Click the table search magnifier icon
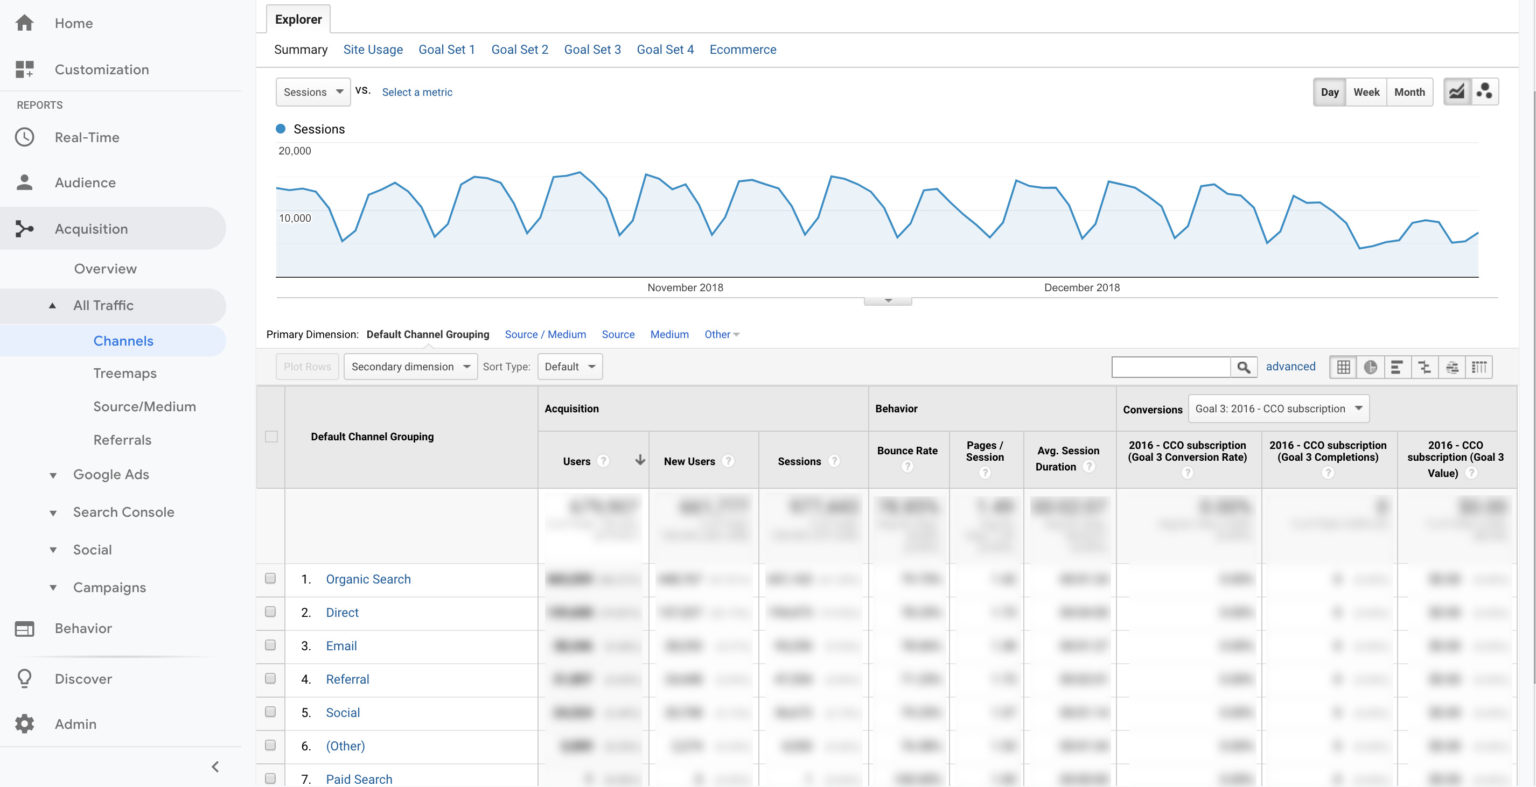 [x=1243, y=366]
